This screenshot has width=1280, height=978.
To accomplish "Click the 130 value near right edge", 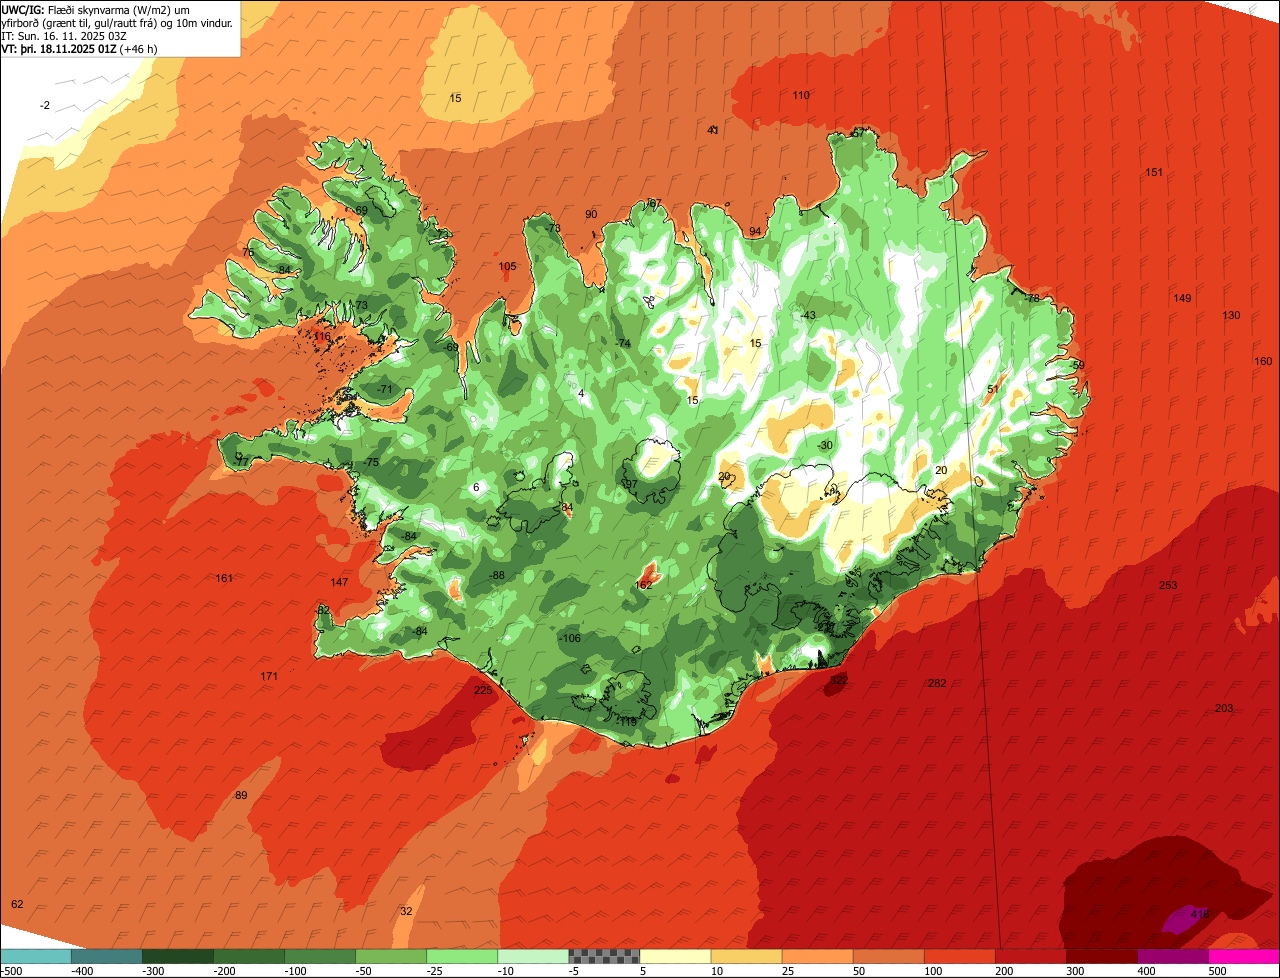I will pyautogui.click(x=1231, y=316).
